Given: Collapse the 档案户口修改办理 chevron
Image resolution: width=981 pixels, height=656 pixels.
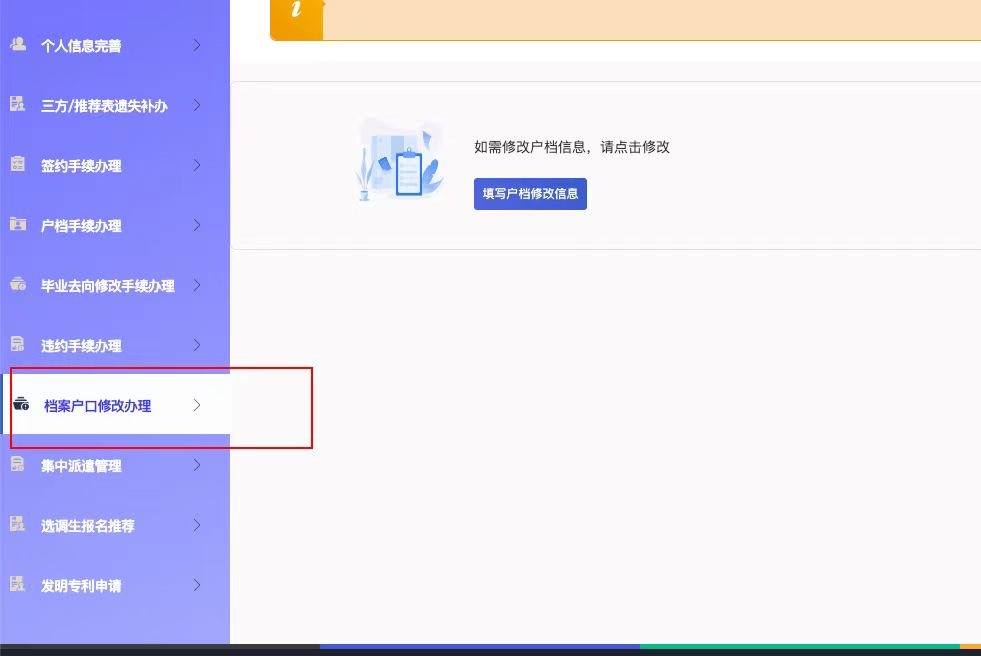Looking at the screenshot, I should click(197, 405).
